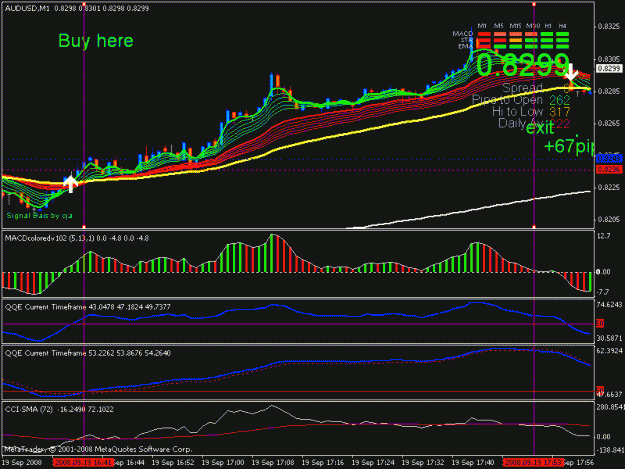
Task: Click the 0.8265 price axis label
Action: click(609, 124)
